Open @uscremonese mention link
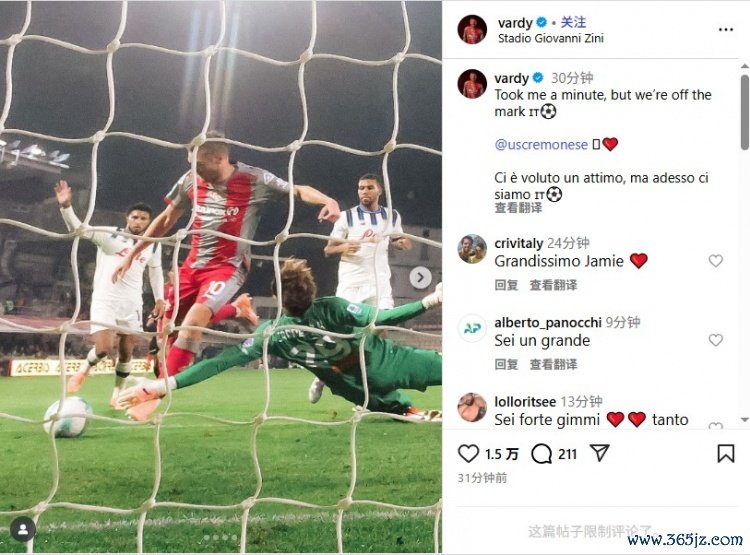The height and width of the screenshot is (555, 750). (x=541, y=144)
